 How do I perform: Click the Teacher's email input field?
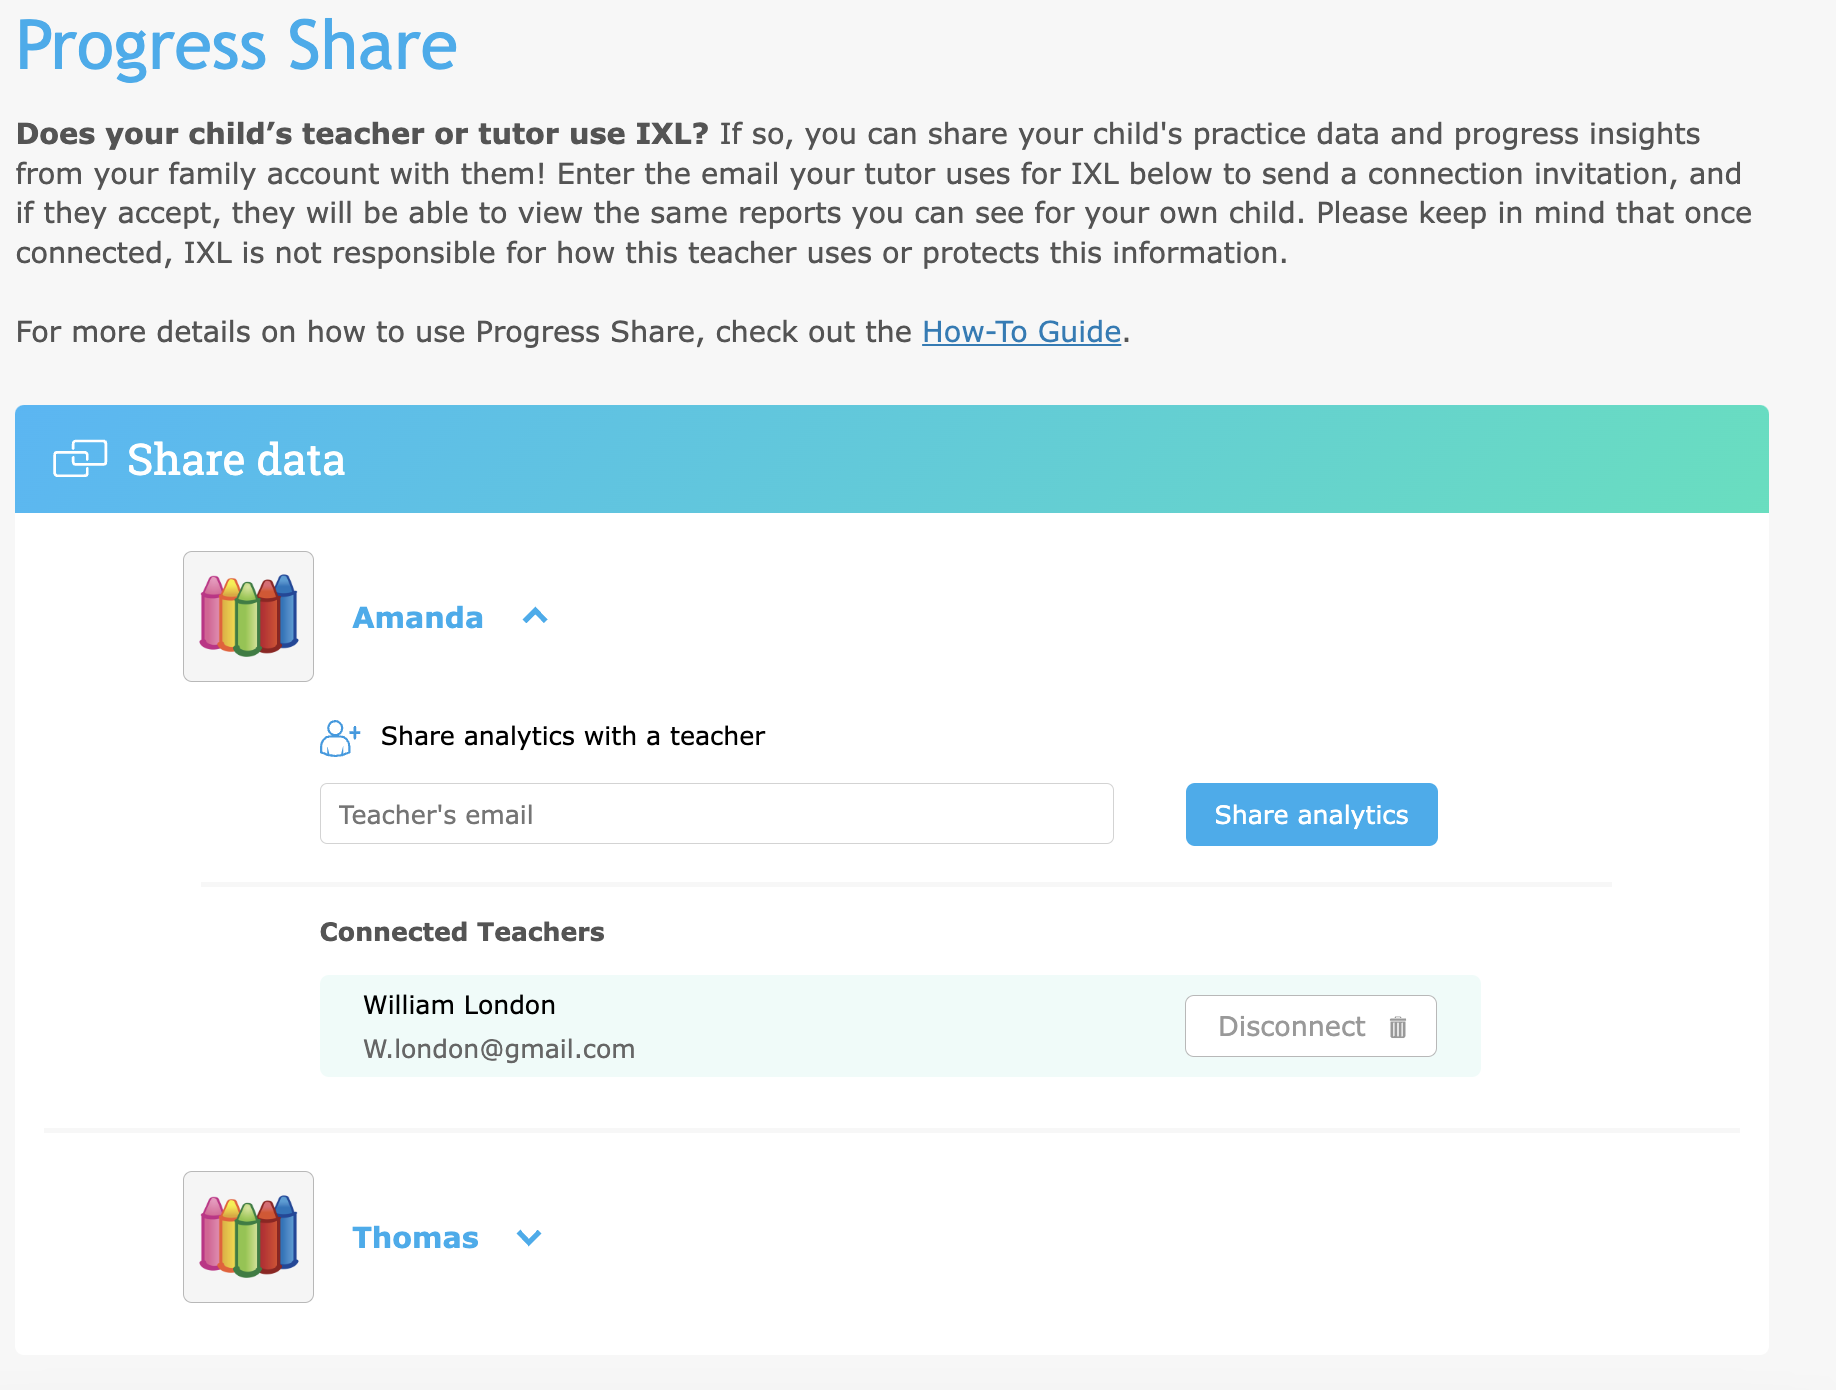pyautogui.click(x=715, y=814)
